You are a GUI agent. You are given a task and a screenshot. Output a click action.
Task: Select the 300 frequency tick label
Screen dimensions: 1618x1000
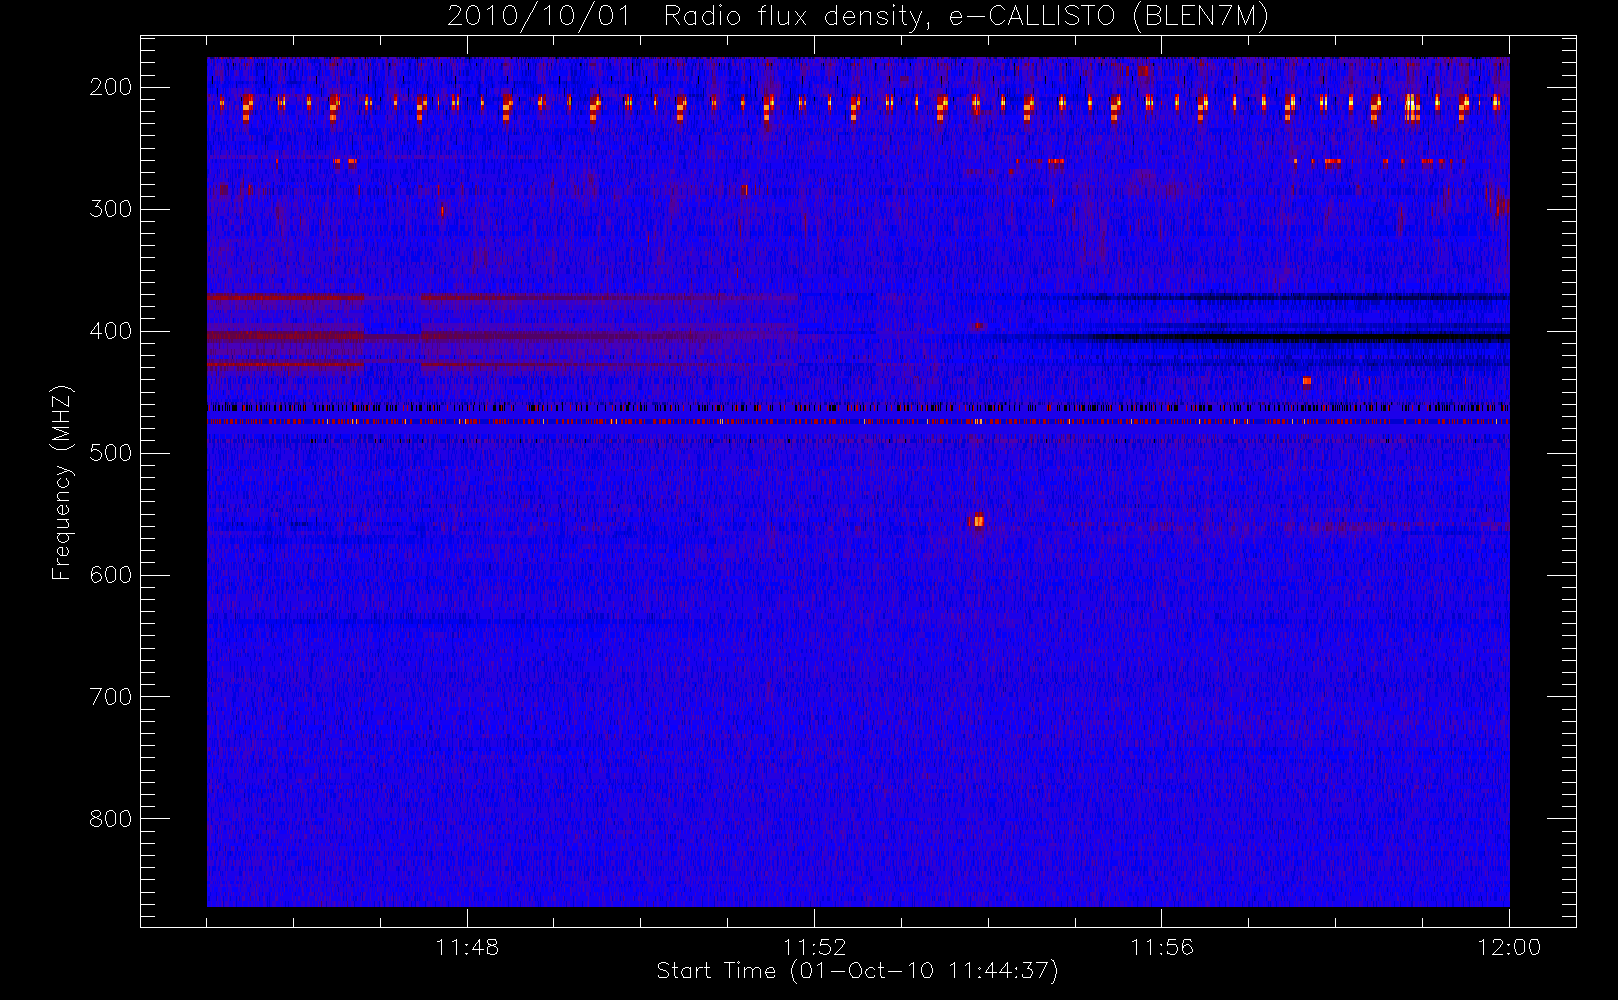[x=110, y=209]
